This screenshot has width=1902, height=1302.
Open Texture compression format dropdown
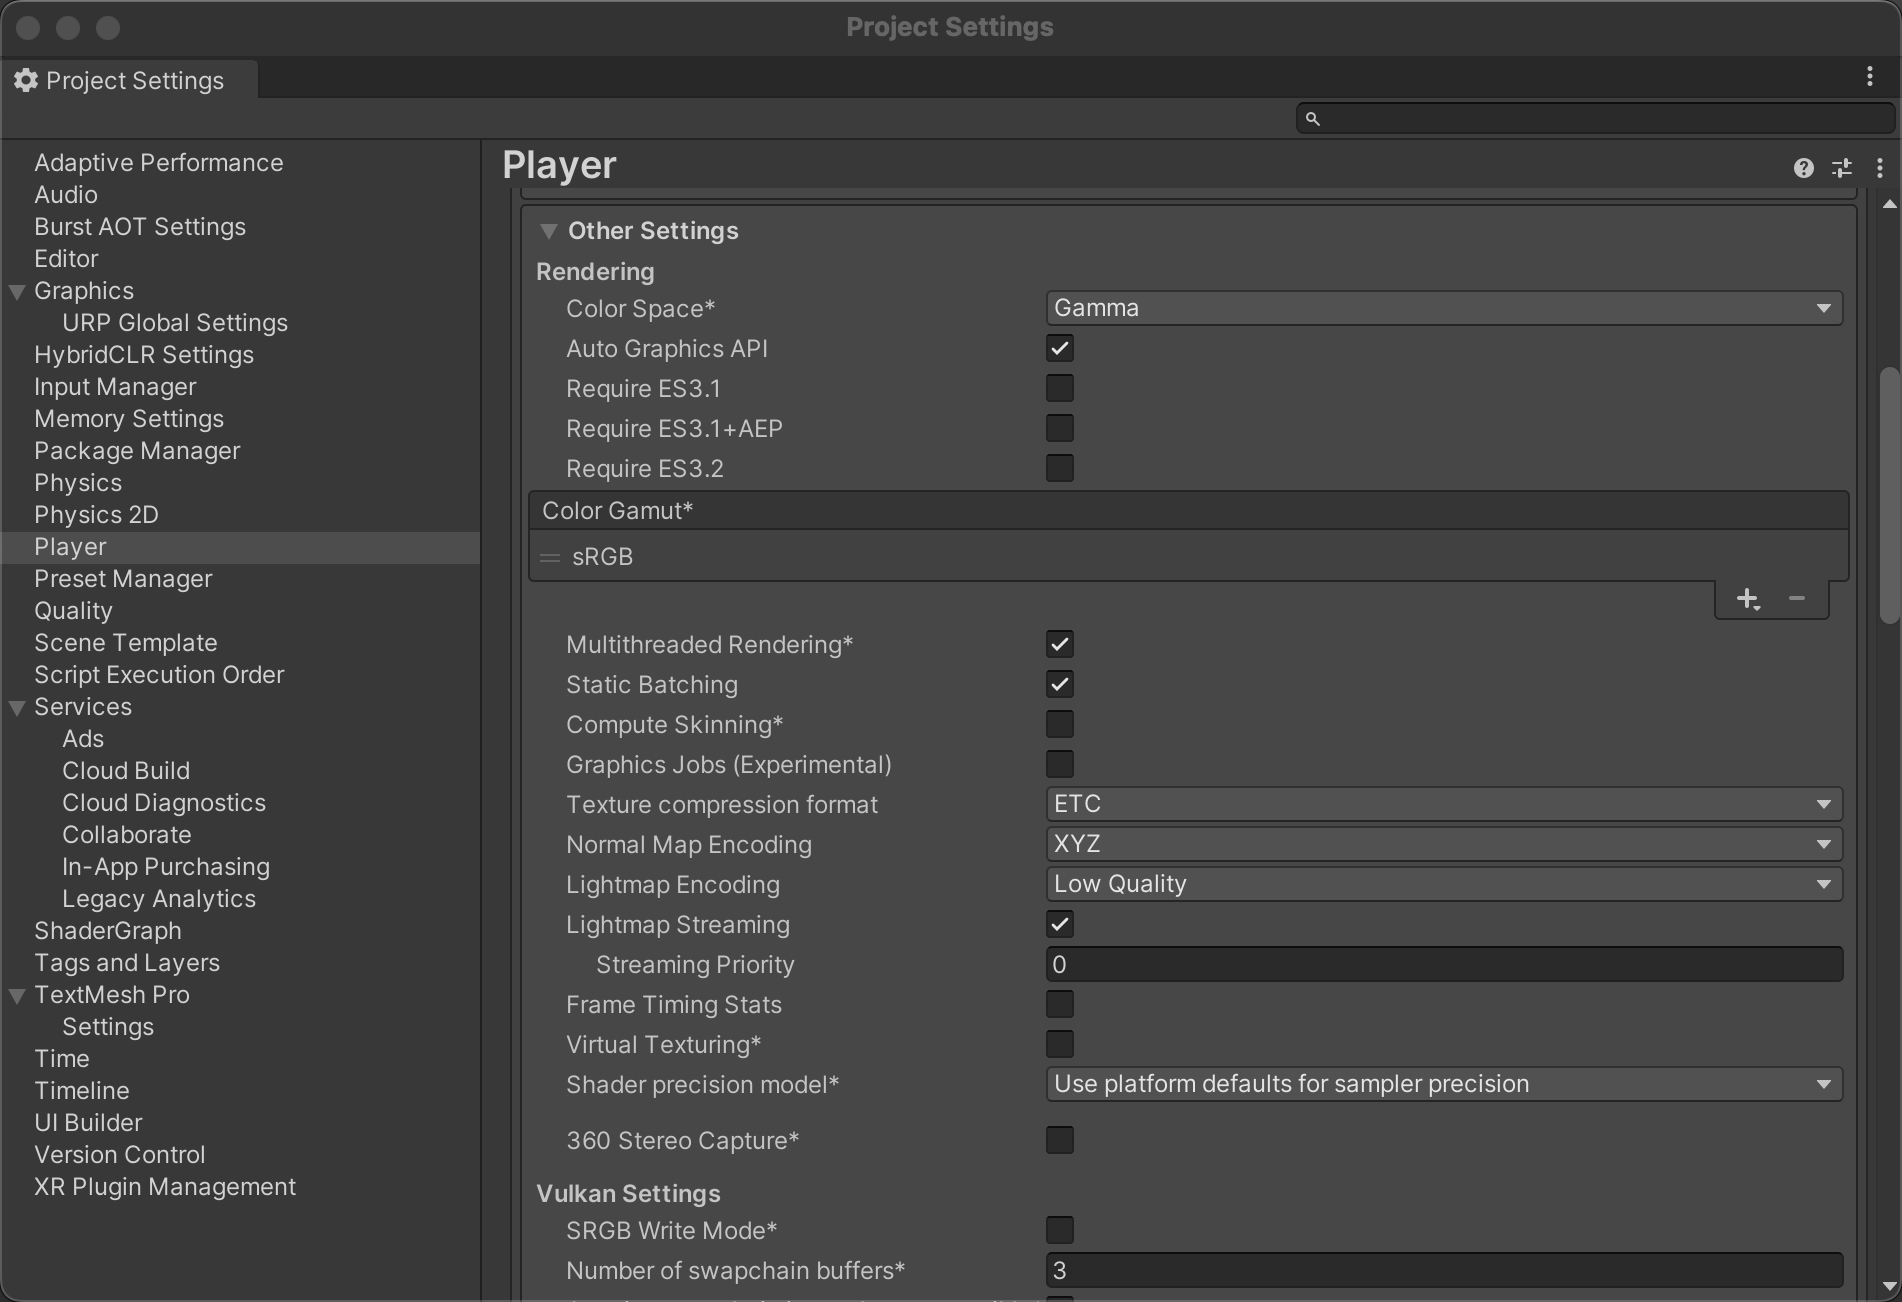click(1444, 804)
